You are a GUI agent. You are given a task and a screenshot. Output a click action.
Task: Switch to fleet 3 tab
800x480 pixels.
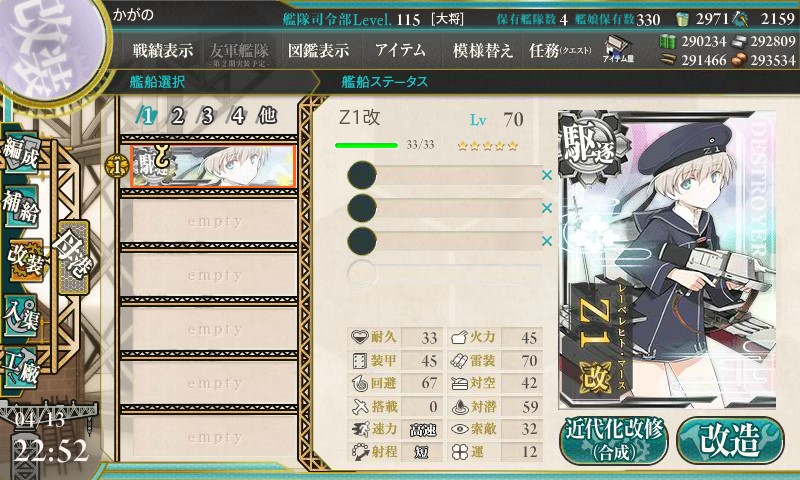tap(207, 116)
